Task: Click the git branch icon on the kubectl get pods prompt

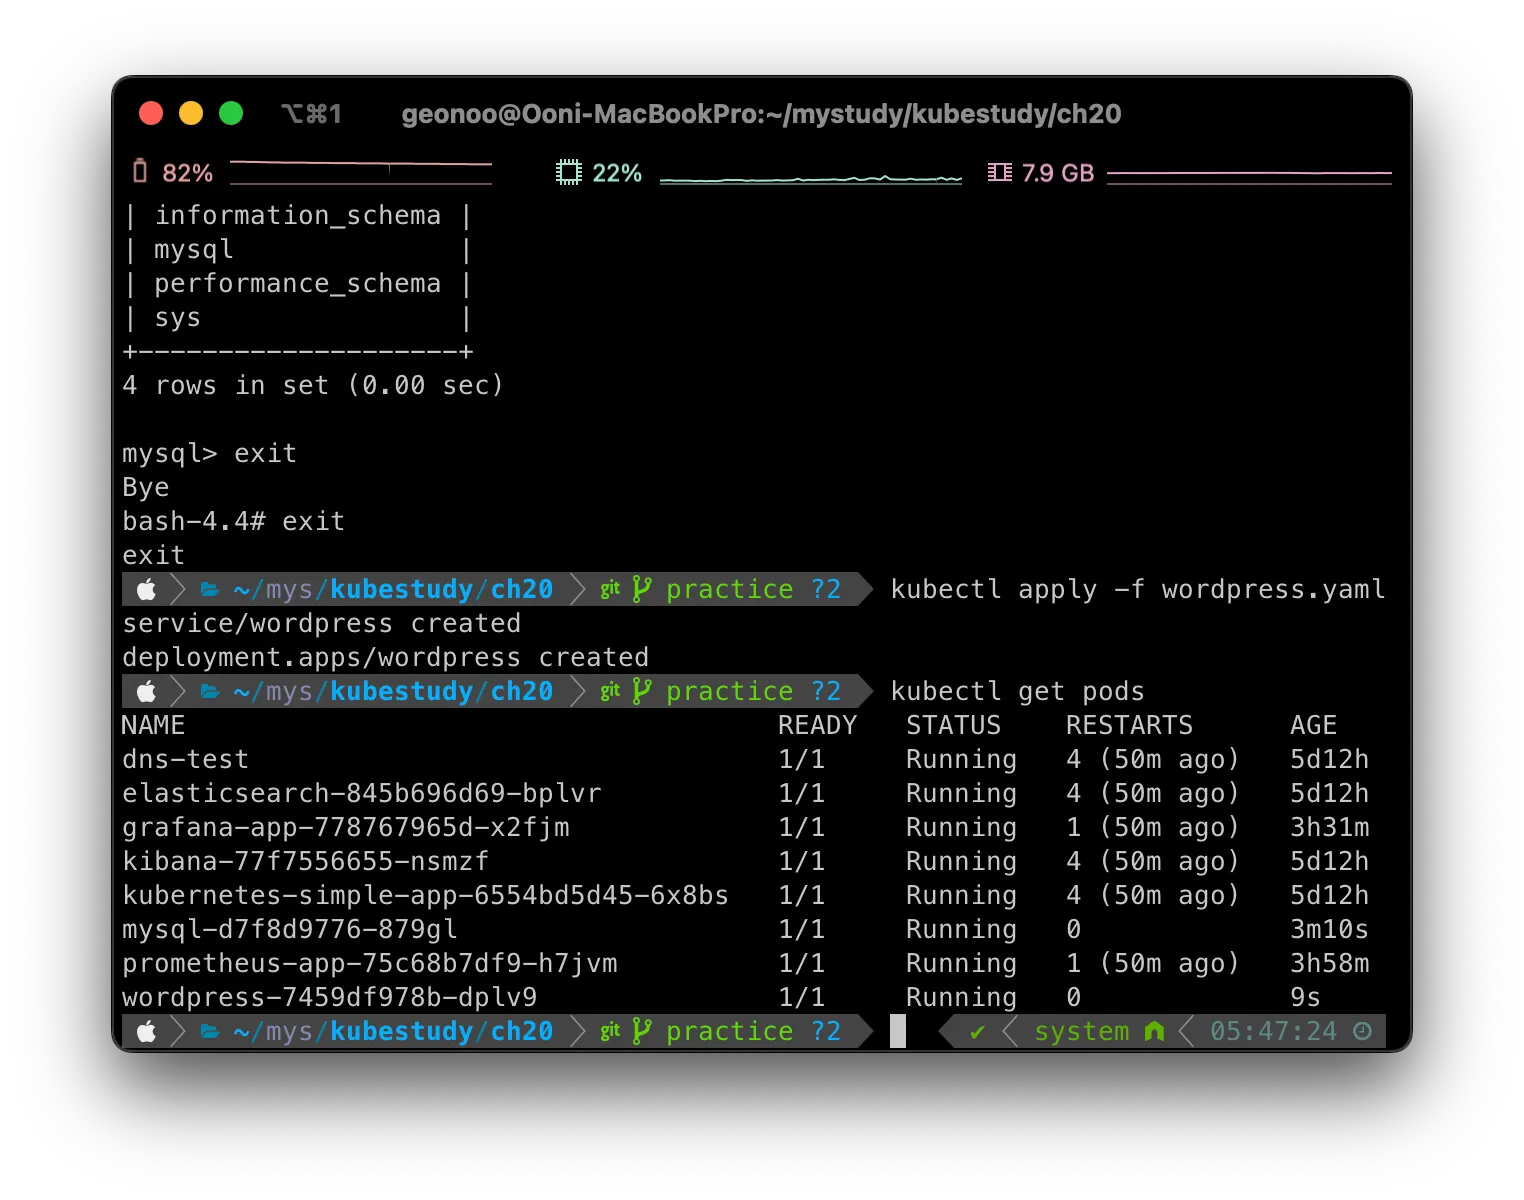Action: click(642, 692)
